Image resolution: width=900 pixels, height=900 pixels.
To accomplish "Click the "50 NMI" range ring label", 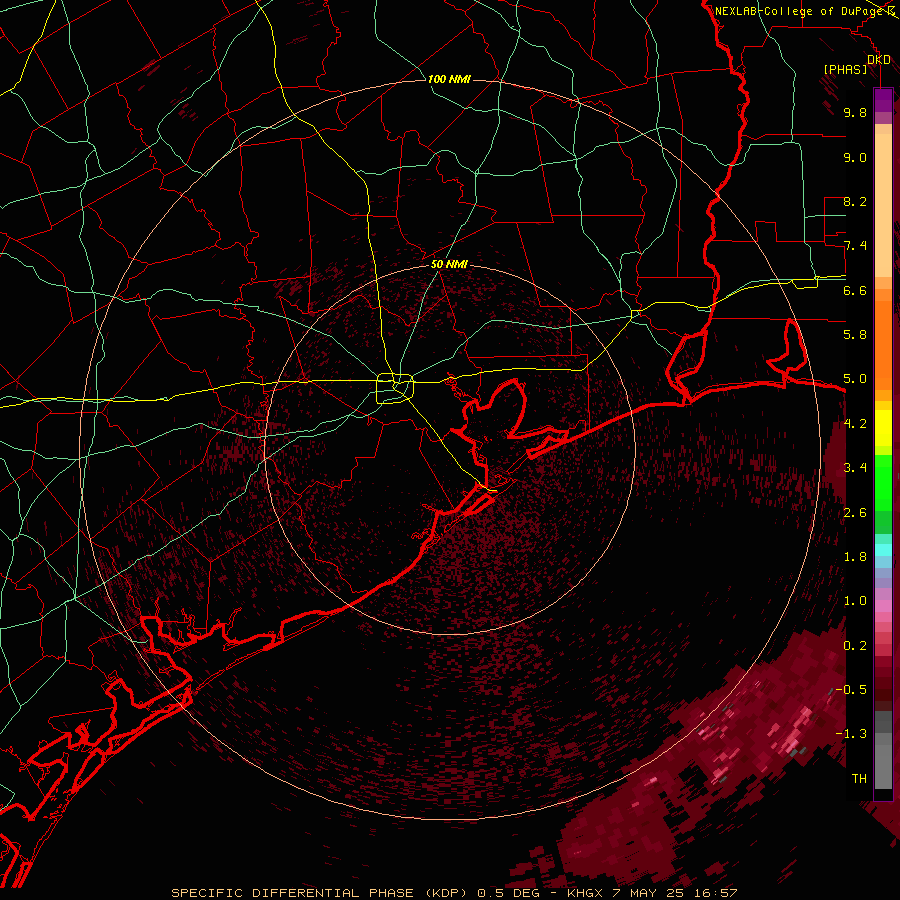I will pyautogui.click(x=449, y=264).
